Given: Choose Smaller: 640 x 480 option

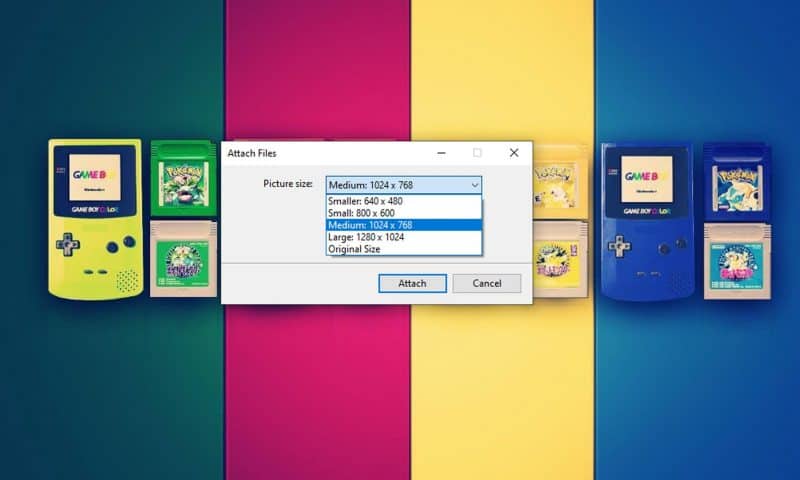Looking at the screenshot, I should (404, 201).
